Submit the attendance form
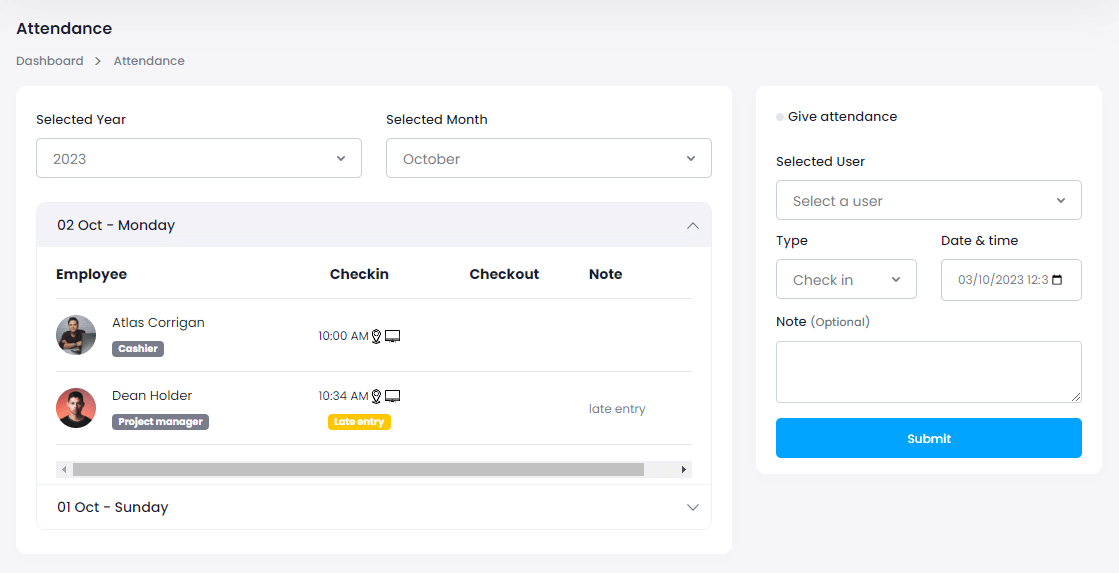Viewport: 1119px width, 573px height. (929, 438)
